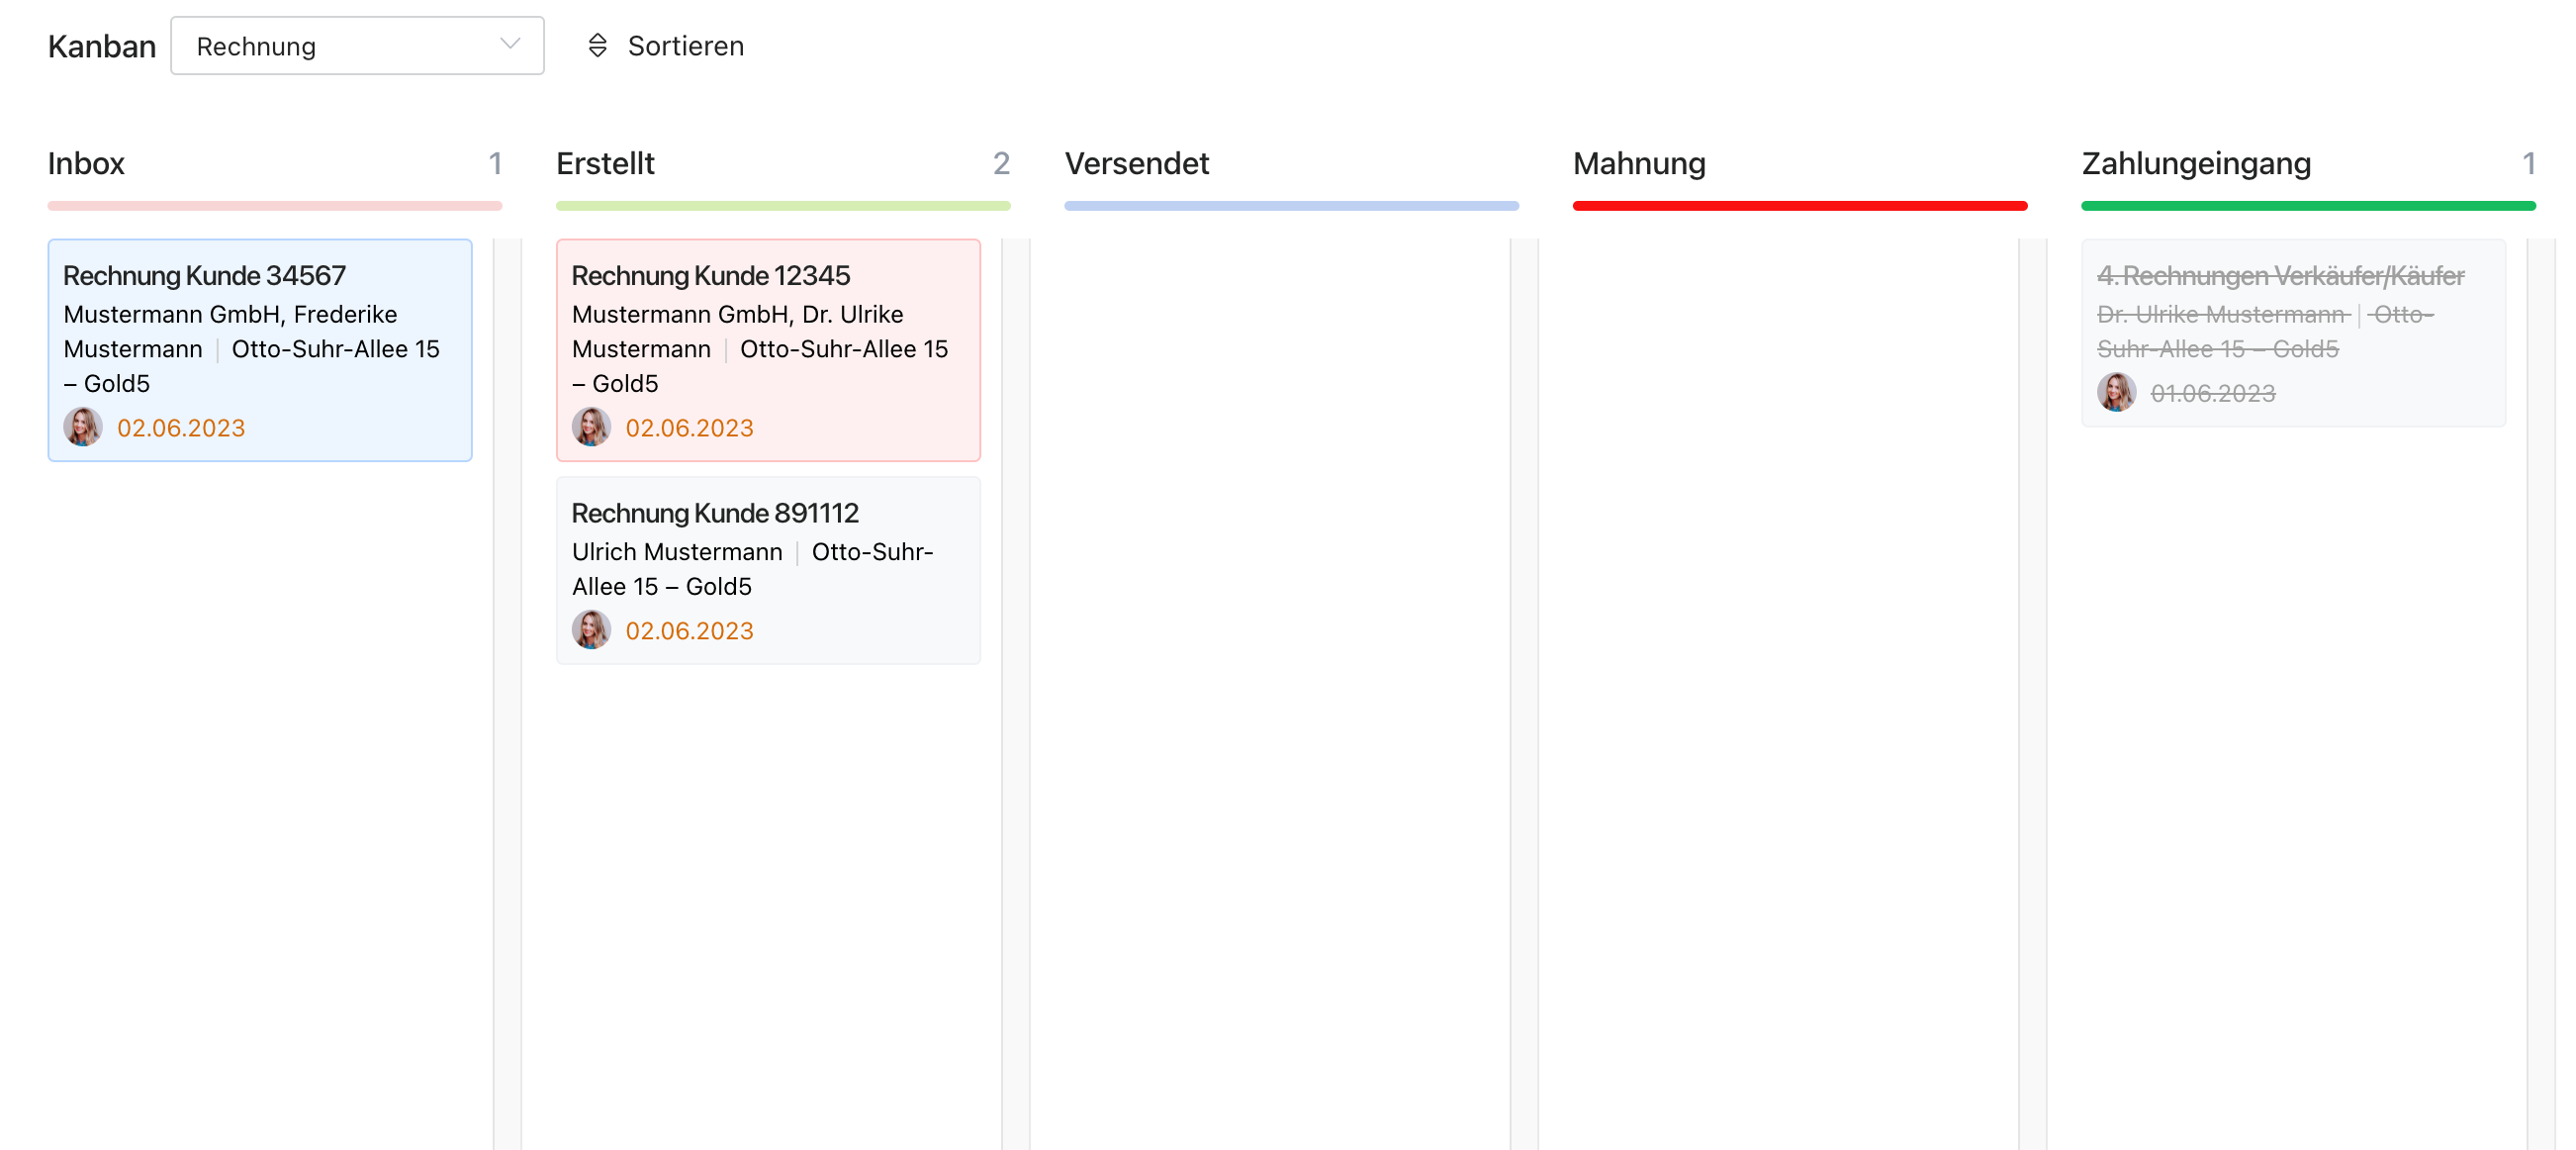This screenshot has width=2576, height=1150.
Task: Open card Rechnung Kunde 891112
Action: (x=768, y=570)
